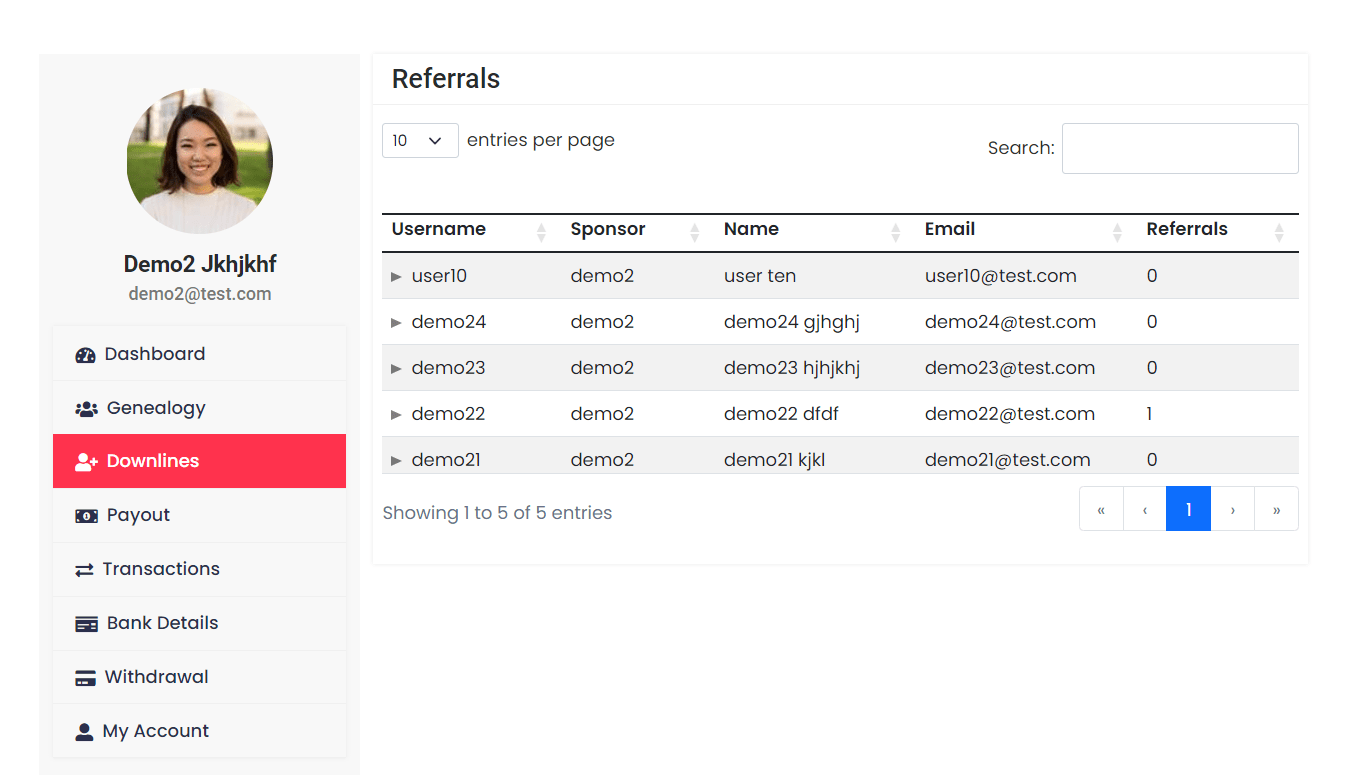Click the Bank Details card icon
1361x777 pixels.
point(86,624)
